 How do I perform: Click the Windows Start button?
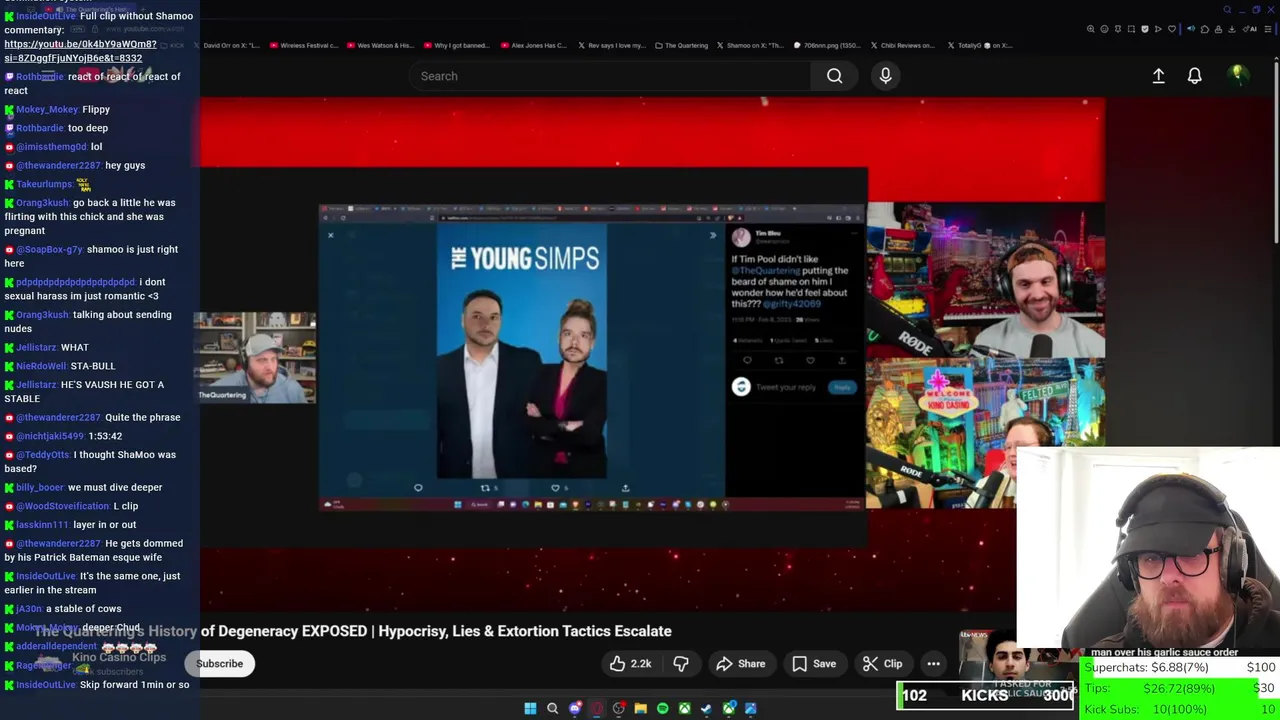tap(530, 708)
